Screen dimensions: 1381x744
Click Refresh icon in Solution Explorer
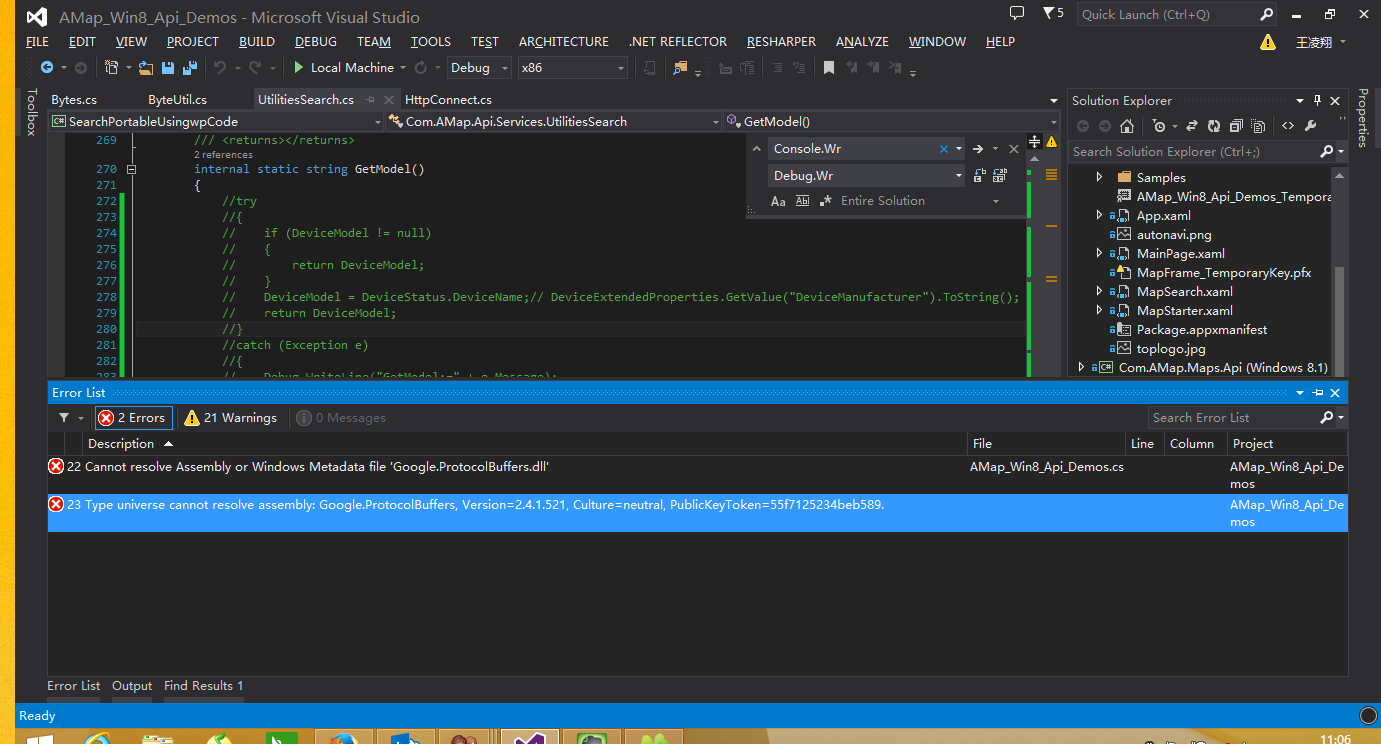tap(1214, 126)
